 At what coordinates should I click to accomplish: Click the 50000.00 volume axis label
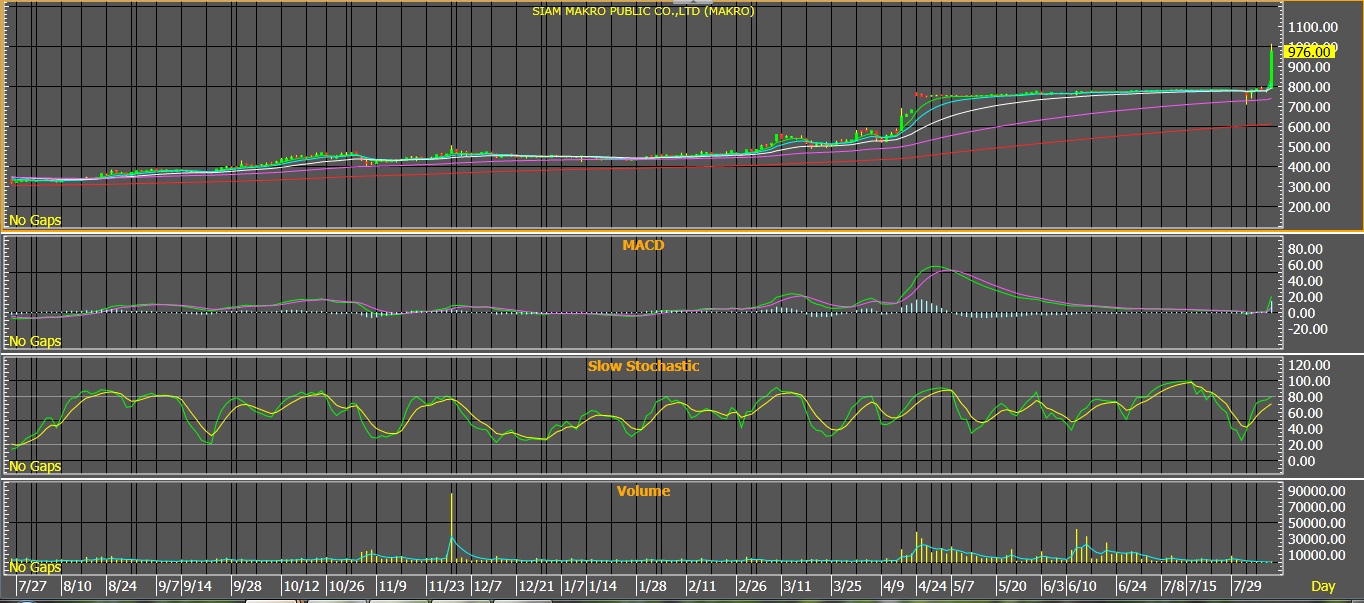click(1318, 523)
